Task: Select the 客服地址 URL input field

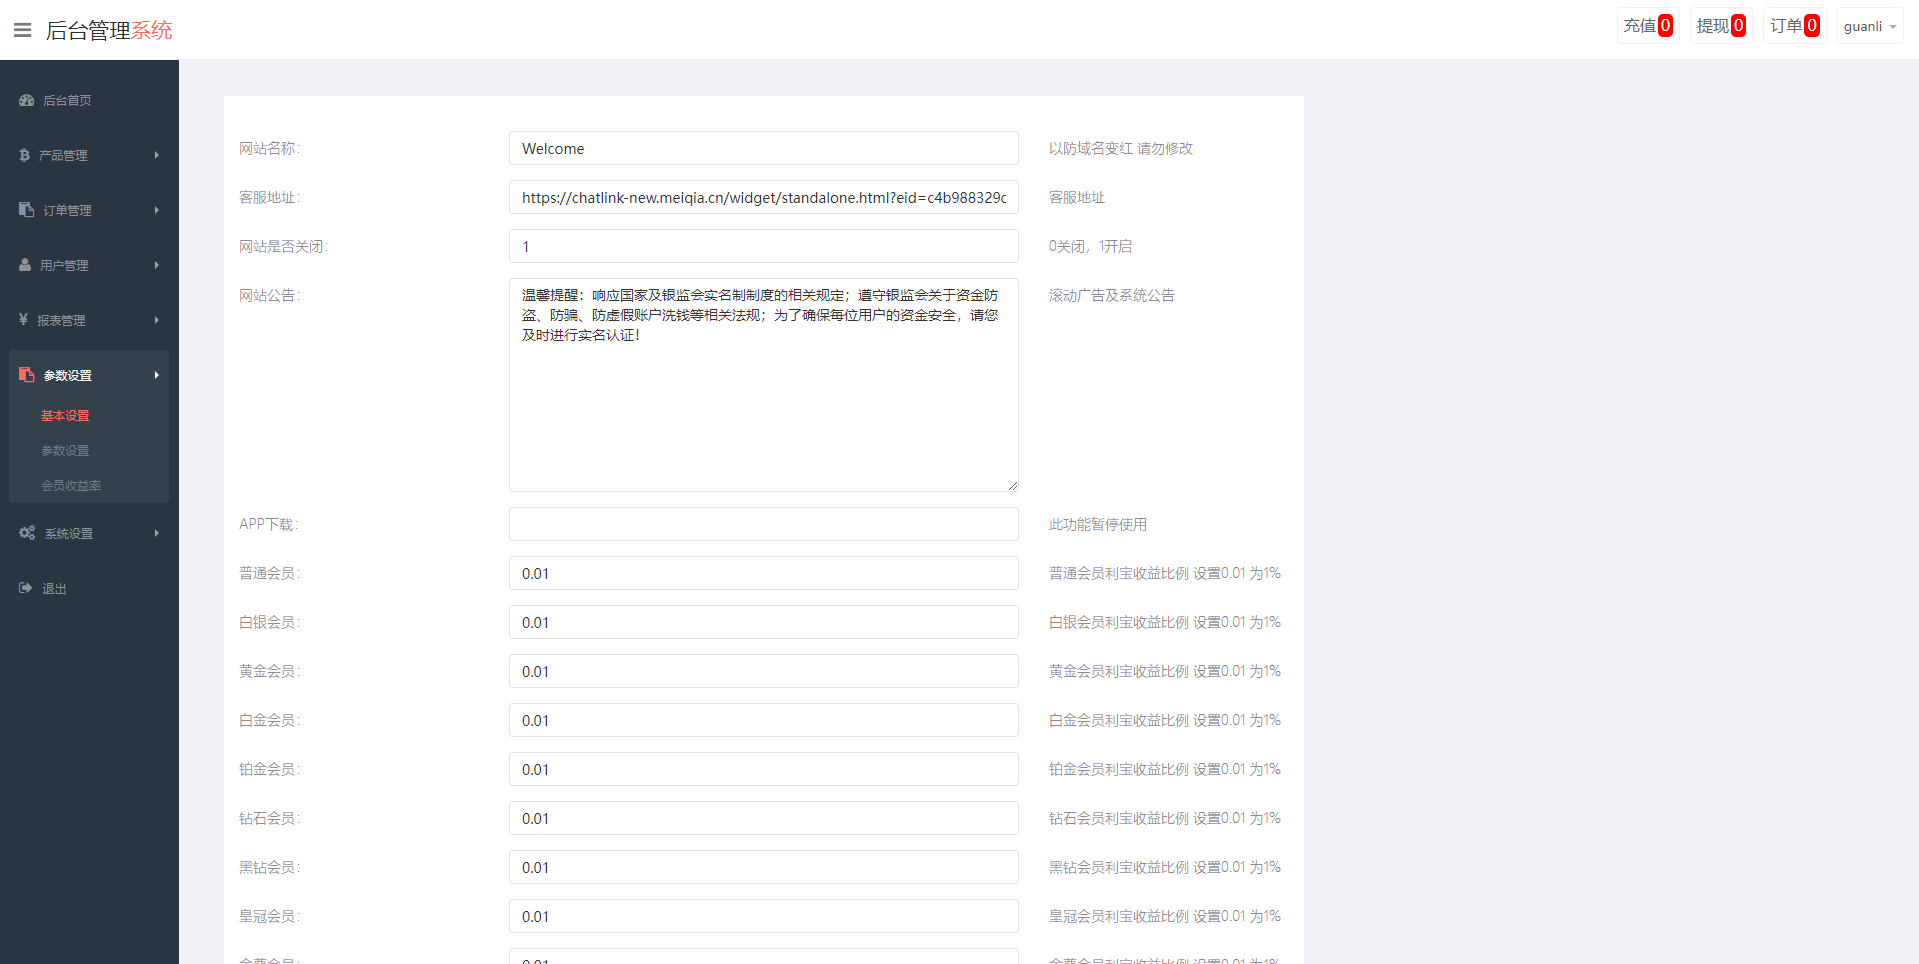Action: (x=762, y=197)
